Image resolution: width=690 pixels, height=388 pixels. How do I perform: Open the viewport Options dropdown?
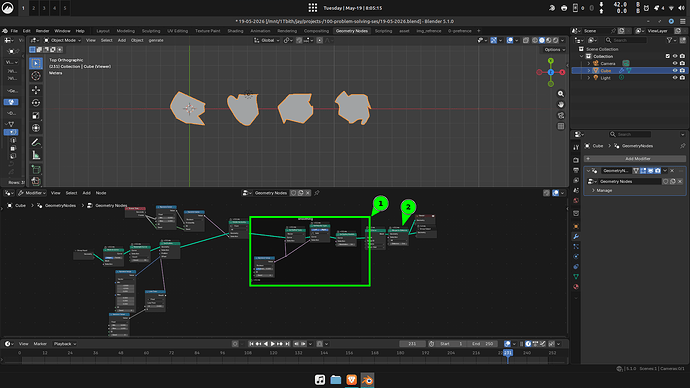point(554,50)
